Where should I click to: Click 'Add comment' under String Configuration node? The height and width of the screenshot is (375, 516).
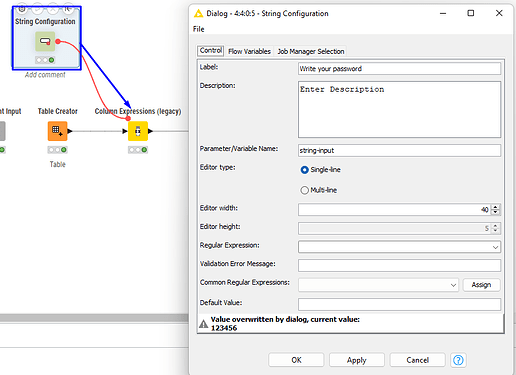point(45,75)
